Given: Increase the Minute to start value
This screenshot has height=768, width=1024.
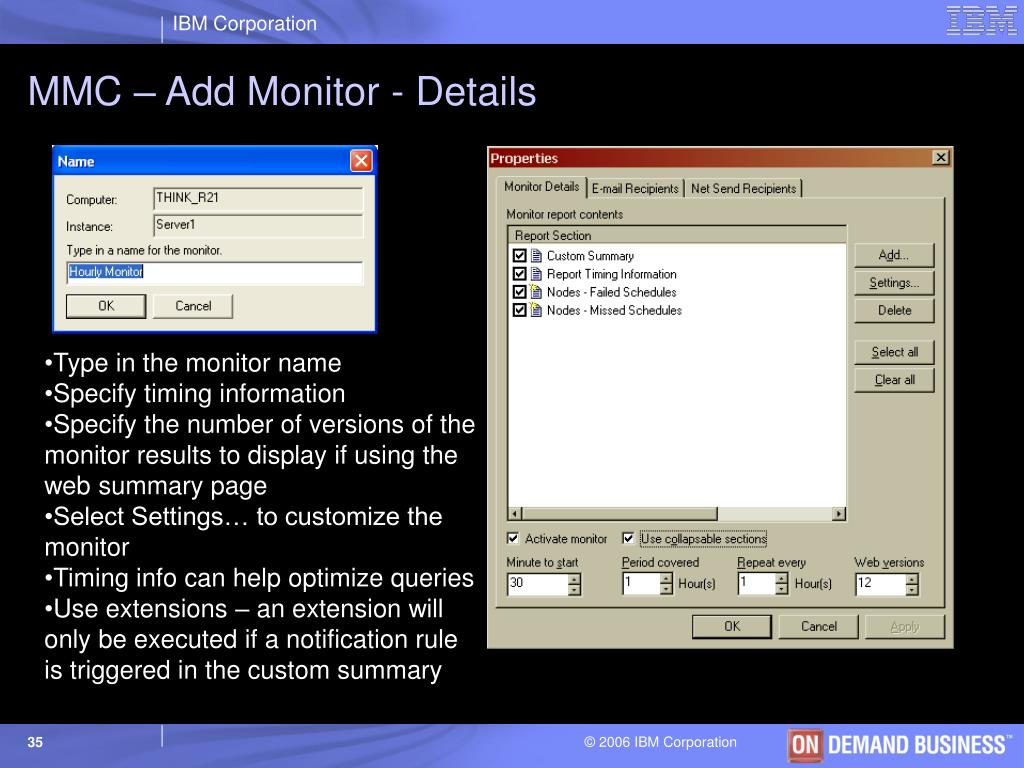Looking at the screenshot, I should (x=574, y=579).
